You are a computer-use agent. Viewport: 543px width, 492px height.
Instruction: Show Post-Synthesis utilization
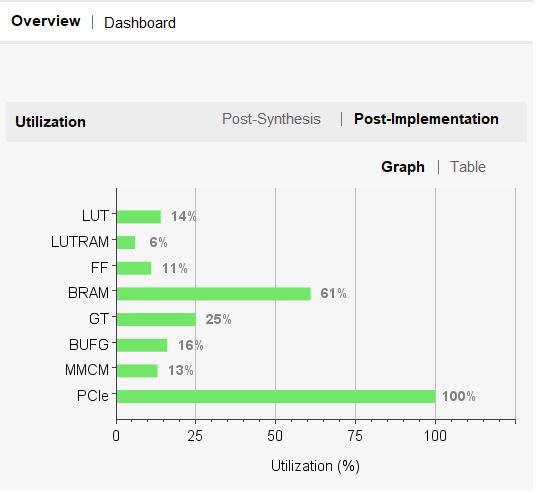coord(271,119)
